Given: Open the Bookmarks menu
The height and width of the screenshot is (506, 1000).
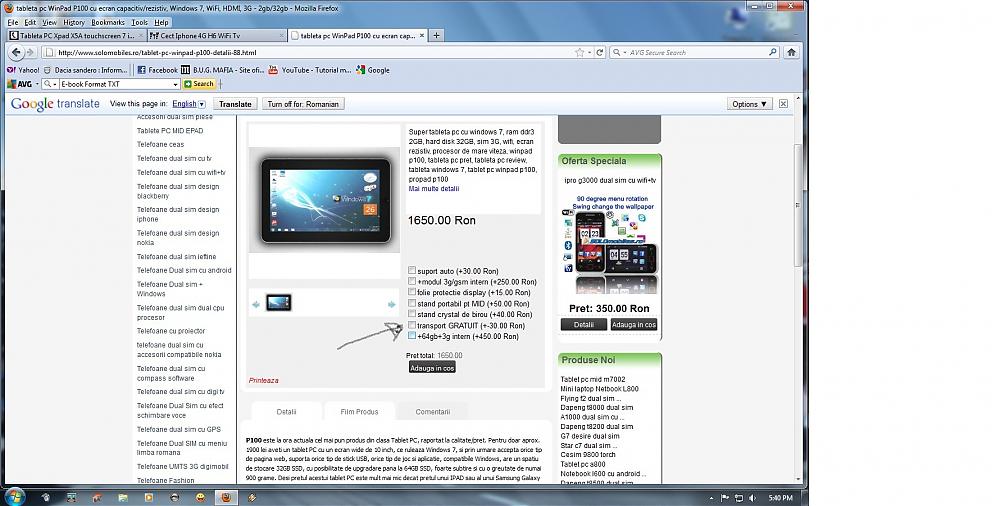Looking at the screenshot, I should pos(108,22).
